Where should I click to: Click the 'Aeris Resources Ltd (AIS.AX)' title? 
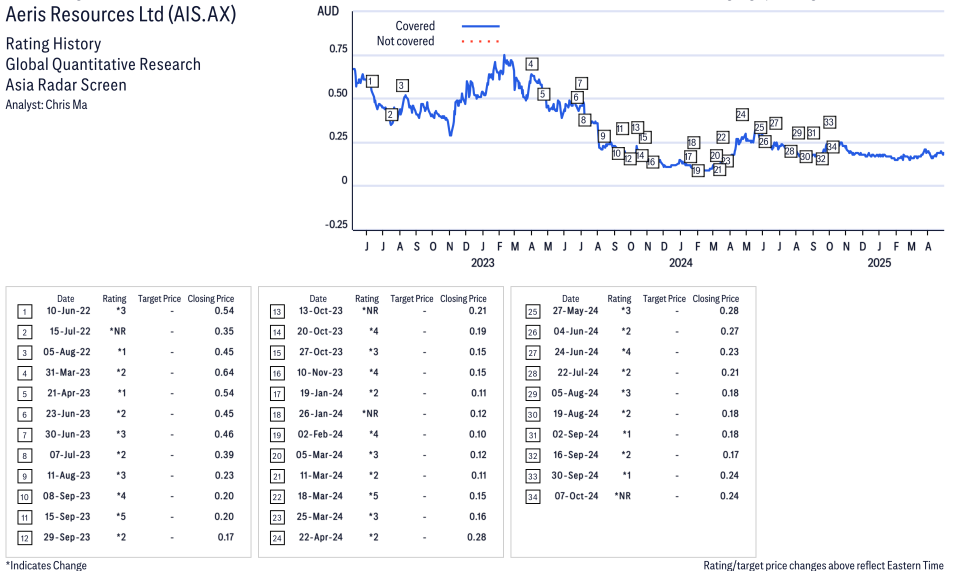(x=121, y=14)
